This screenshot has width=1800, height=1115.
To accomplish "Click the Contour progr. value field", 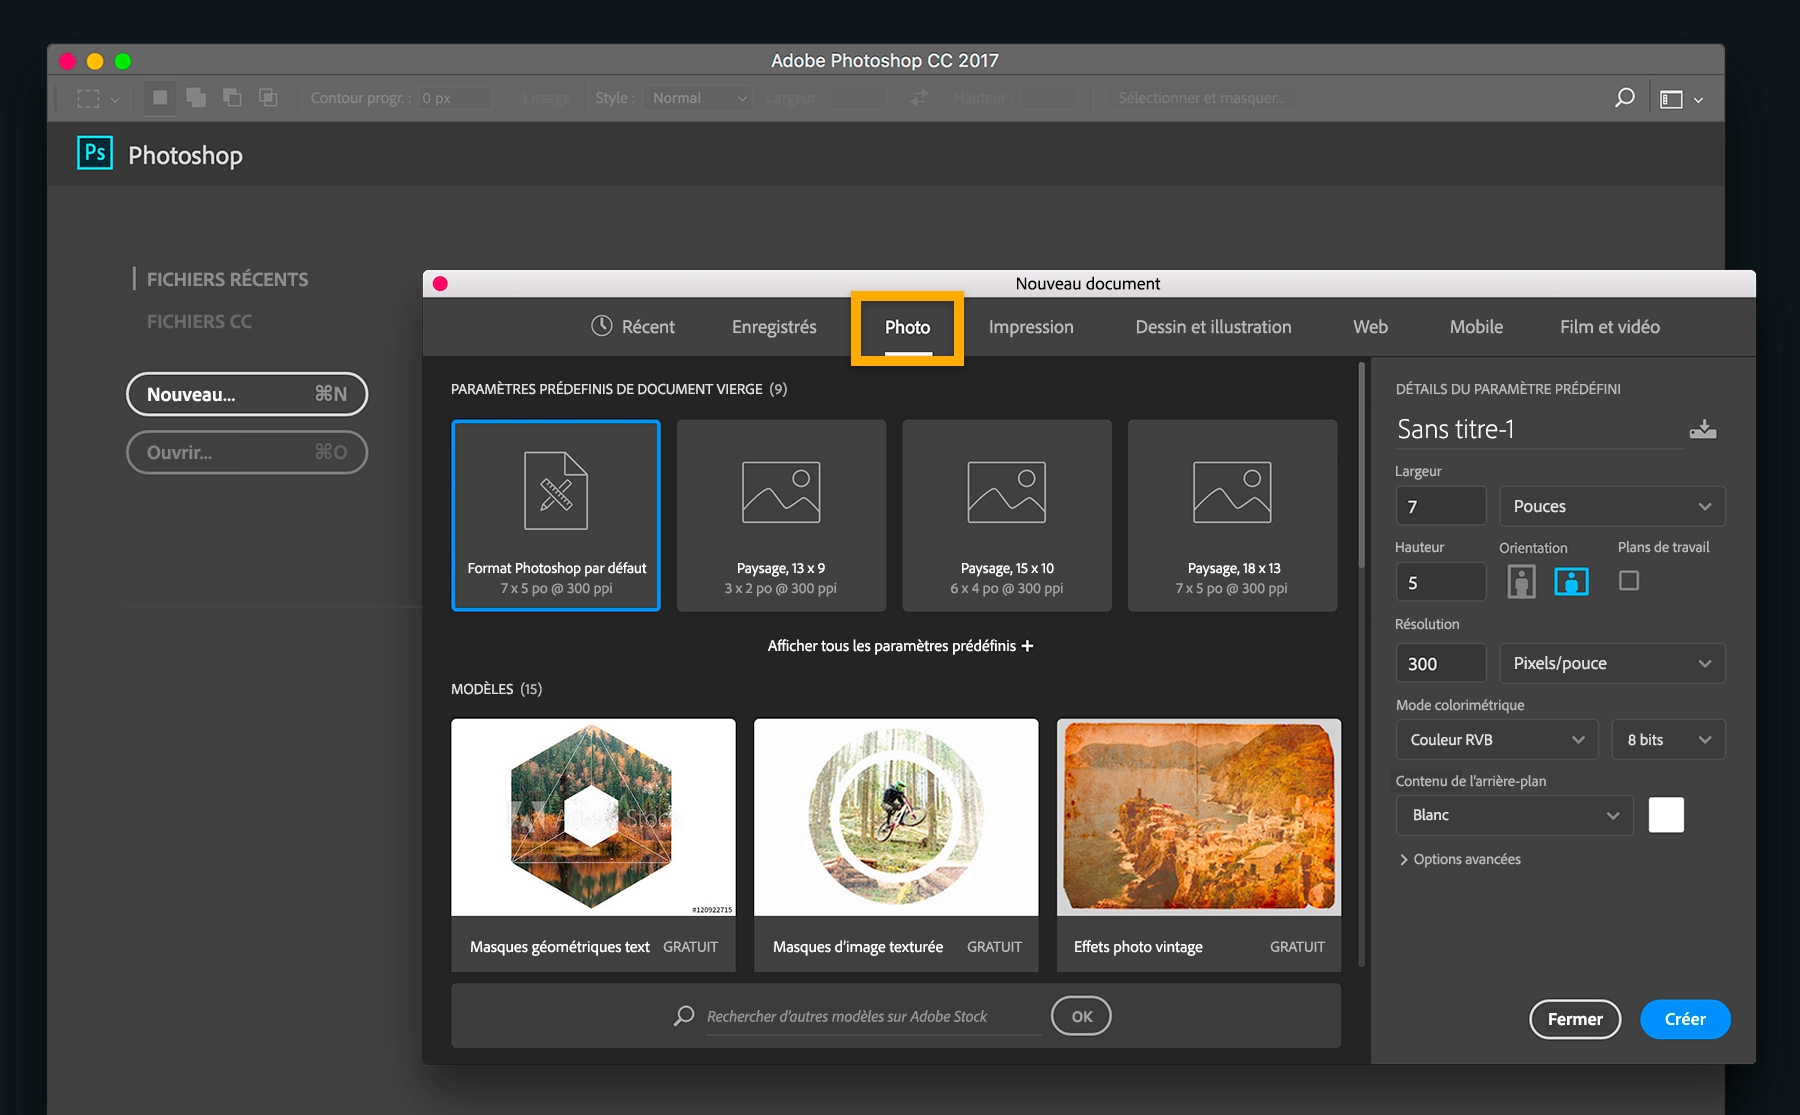I will 454,98.
